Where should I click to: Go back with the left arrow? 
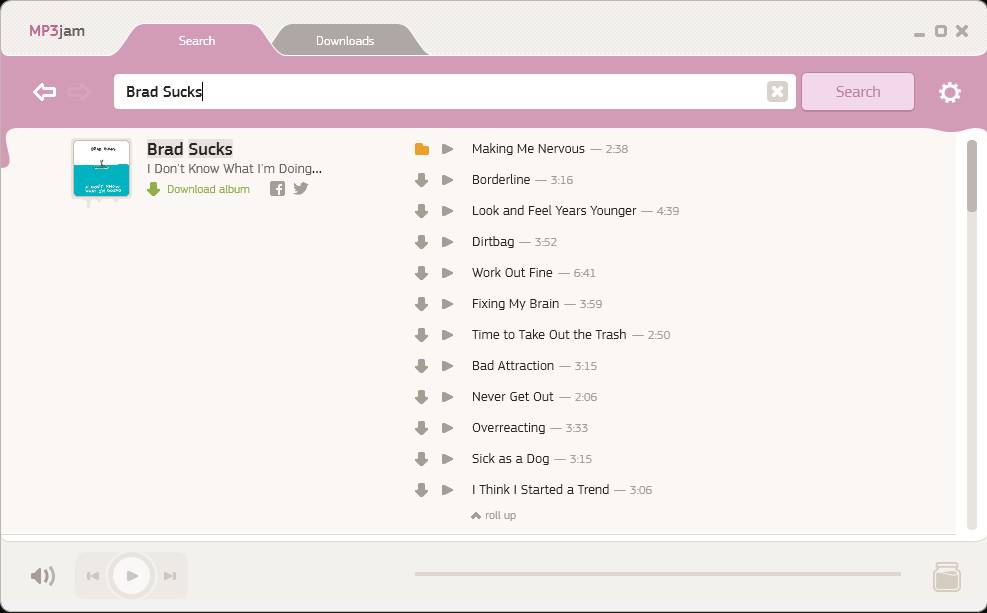[x=44, y=92]
